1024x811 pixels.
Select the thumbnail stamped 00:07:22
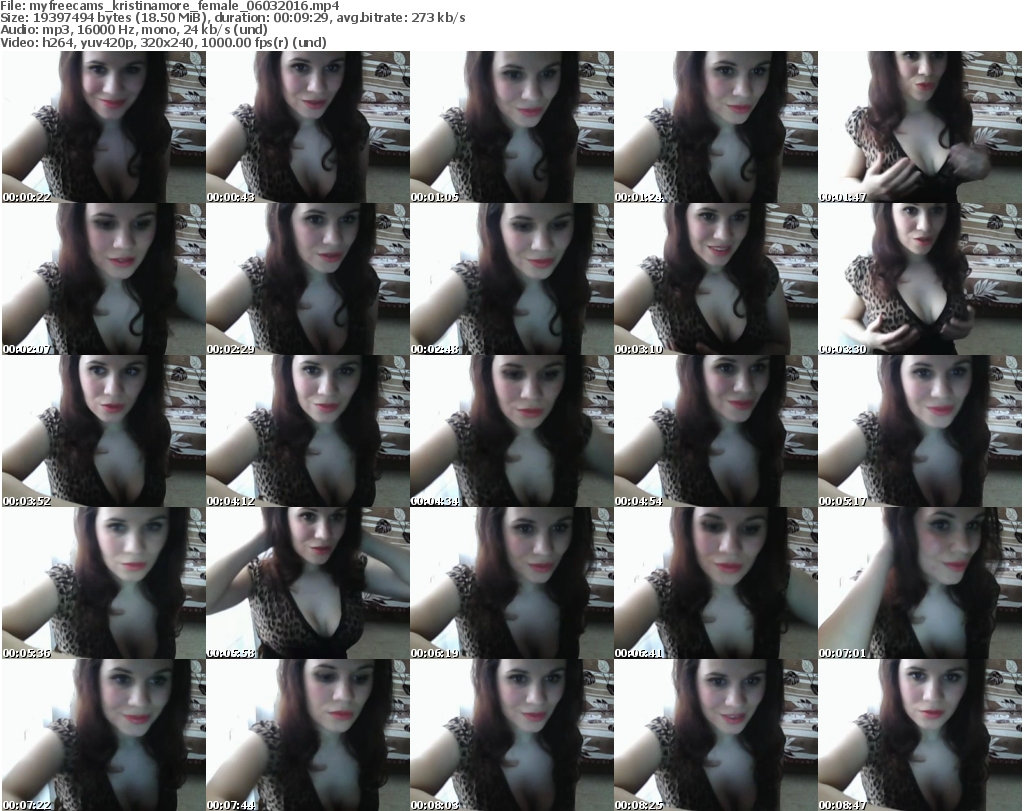coord(104,735)
